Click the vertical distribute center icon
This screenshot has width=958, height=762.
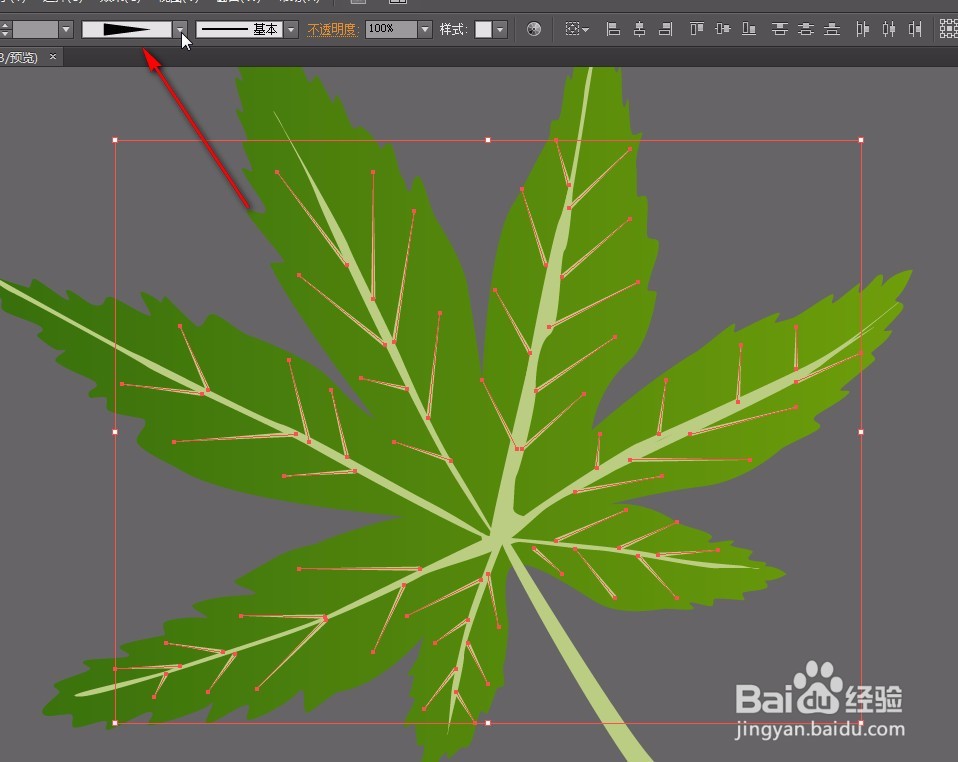click(x=807, y=29)
